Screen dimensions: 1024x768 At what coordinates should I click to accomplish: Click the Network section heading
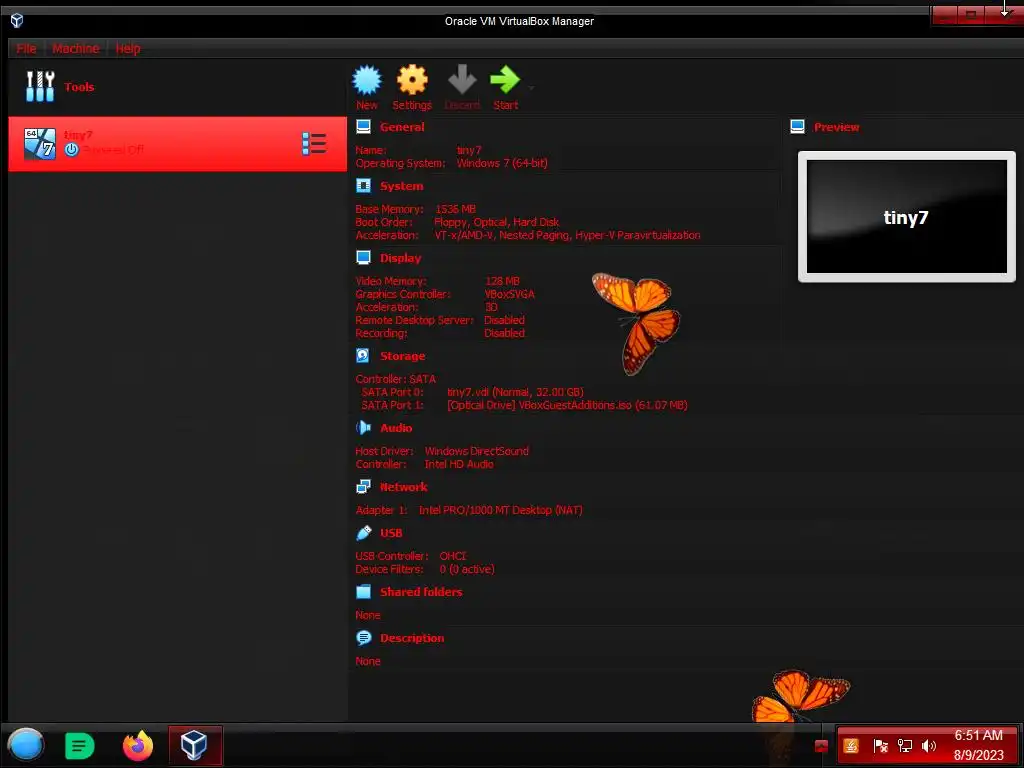coord(404,487)
